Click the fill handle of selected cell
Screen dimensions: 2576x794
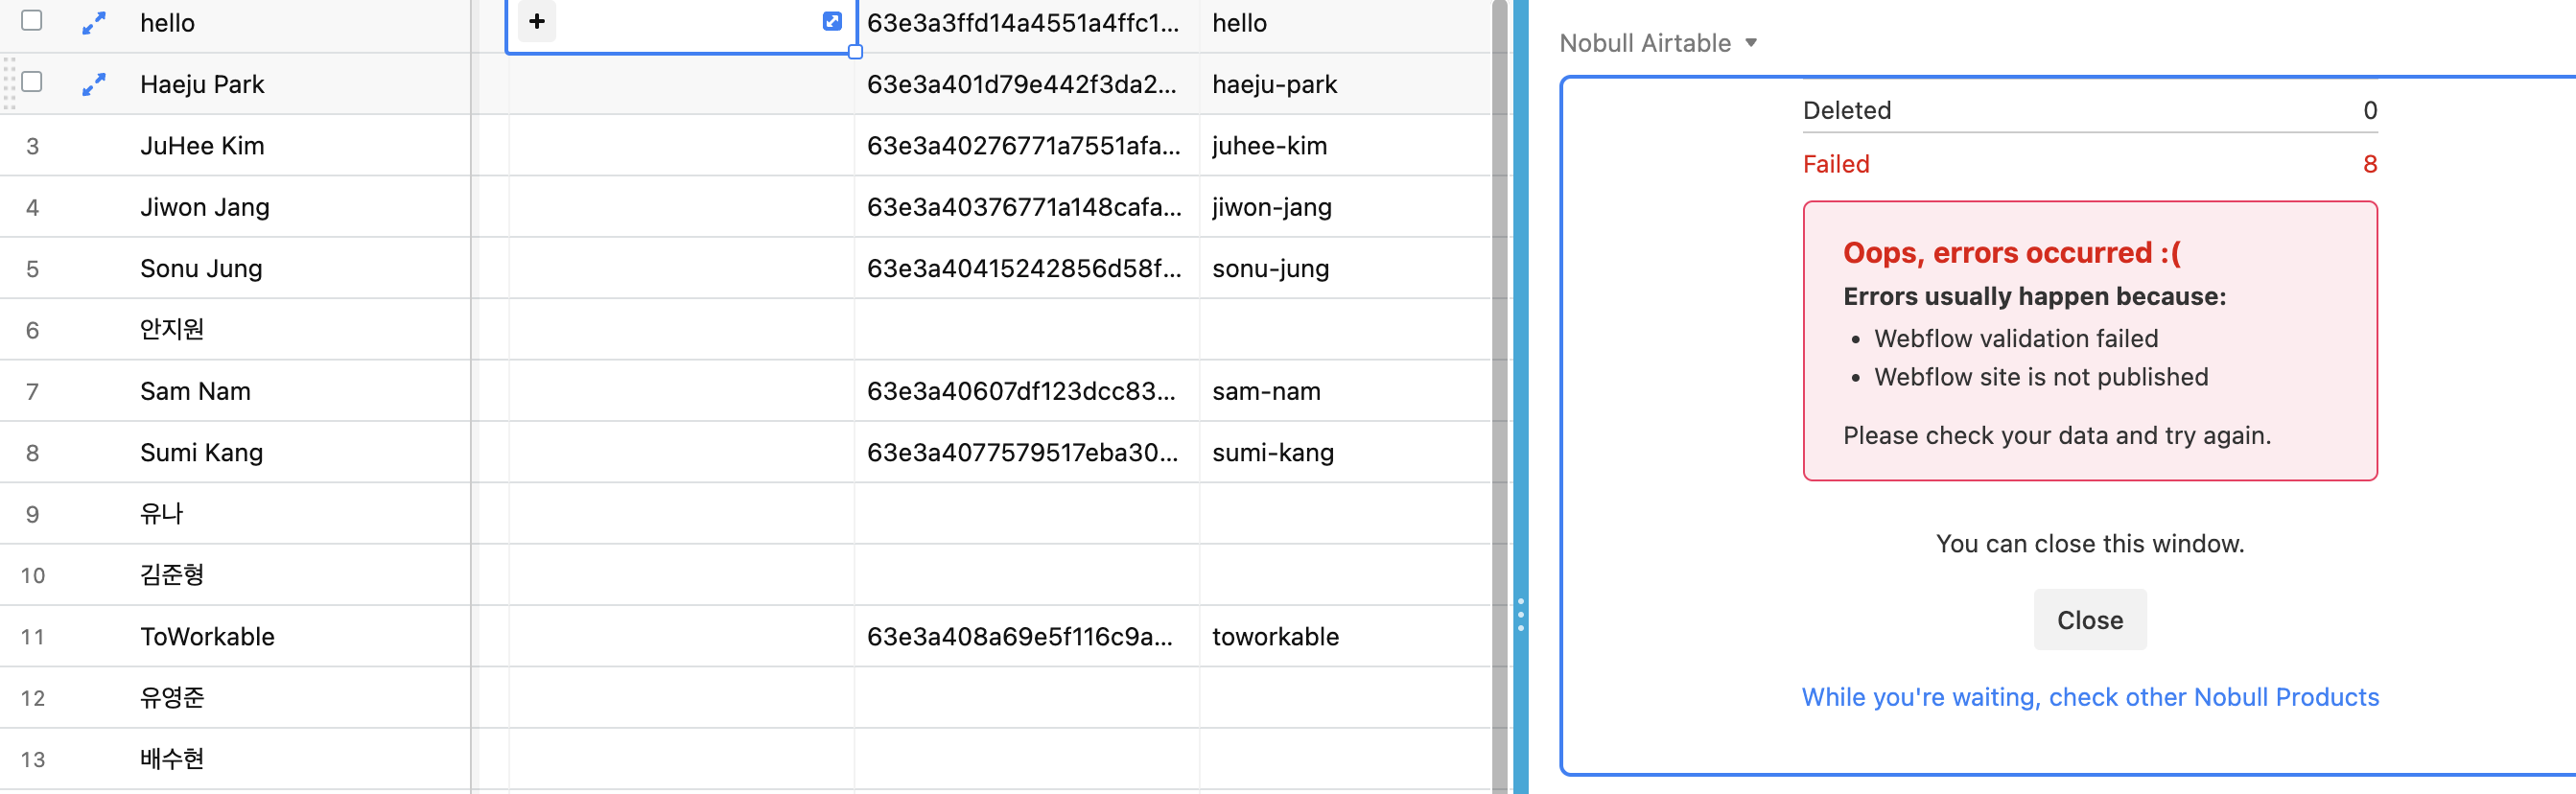point(855,52)
